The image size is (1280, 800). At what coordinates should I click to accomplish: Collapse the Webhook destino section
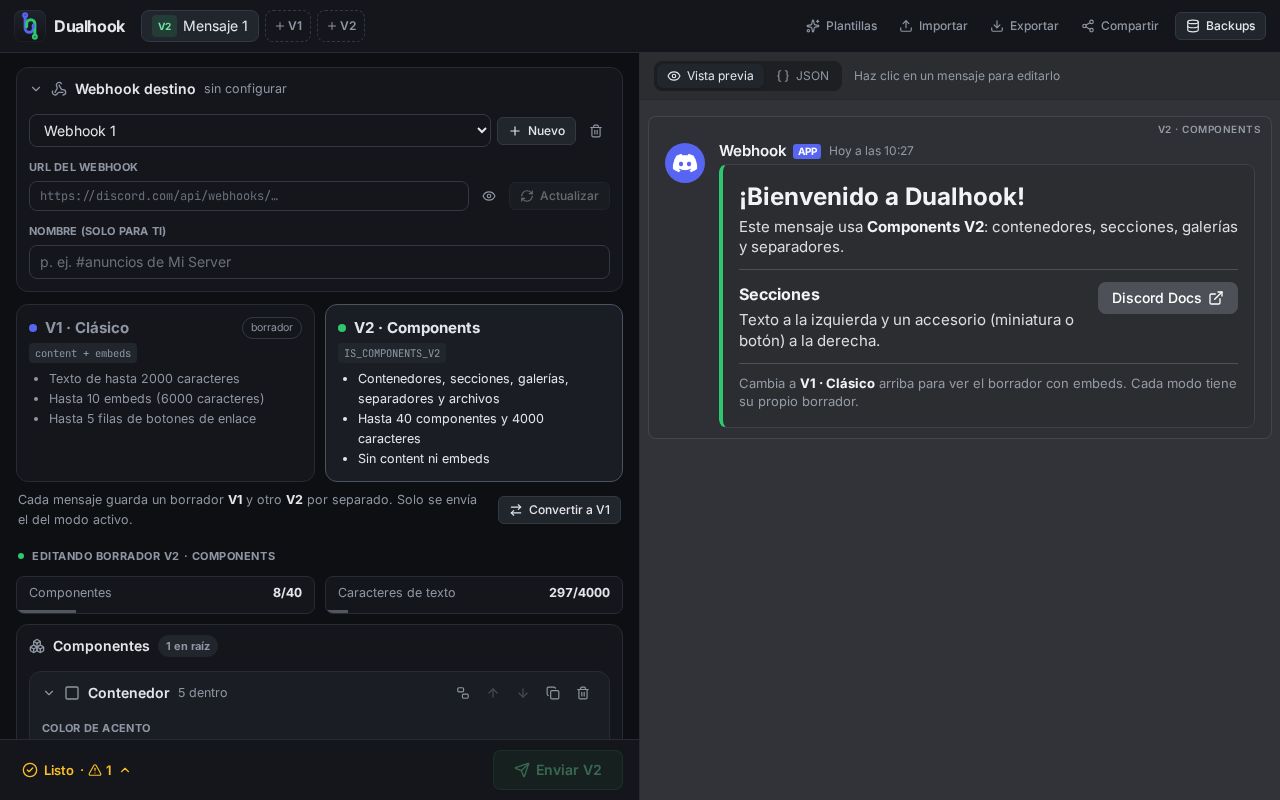click(x=36, y=89)
